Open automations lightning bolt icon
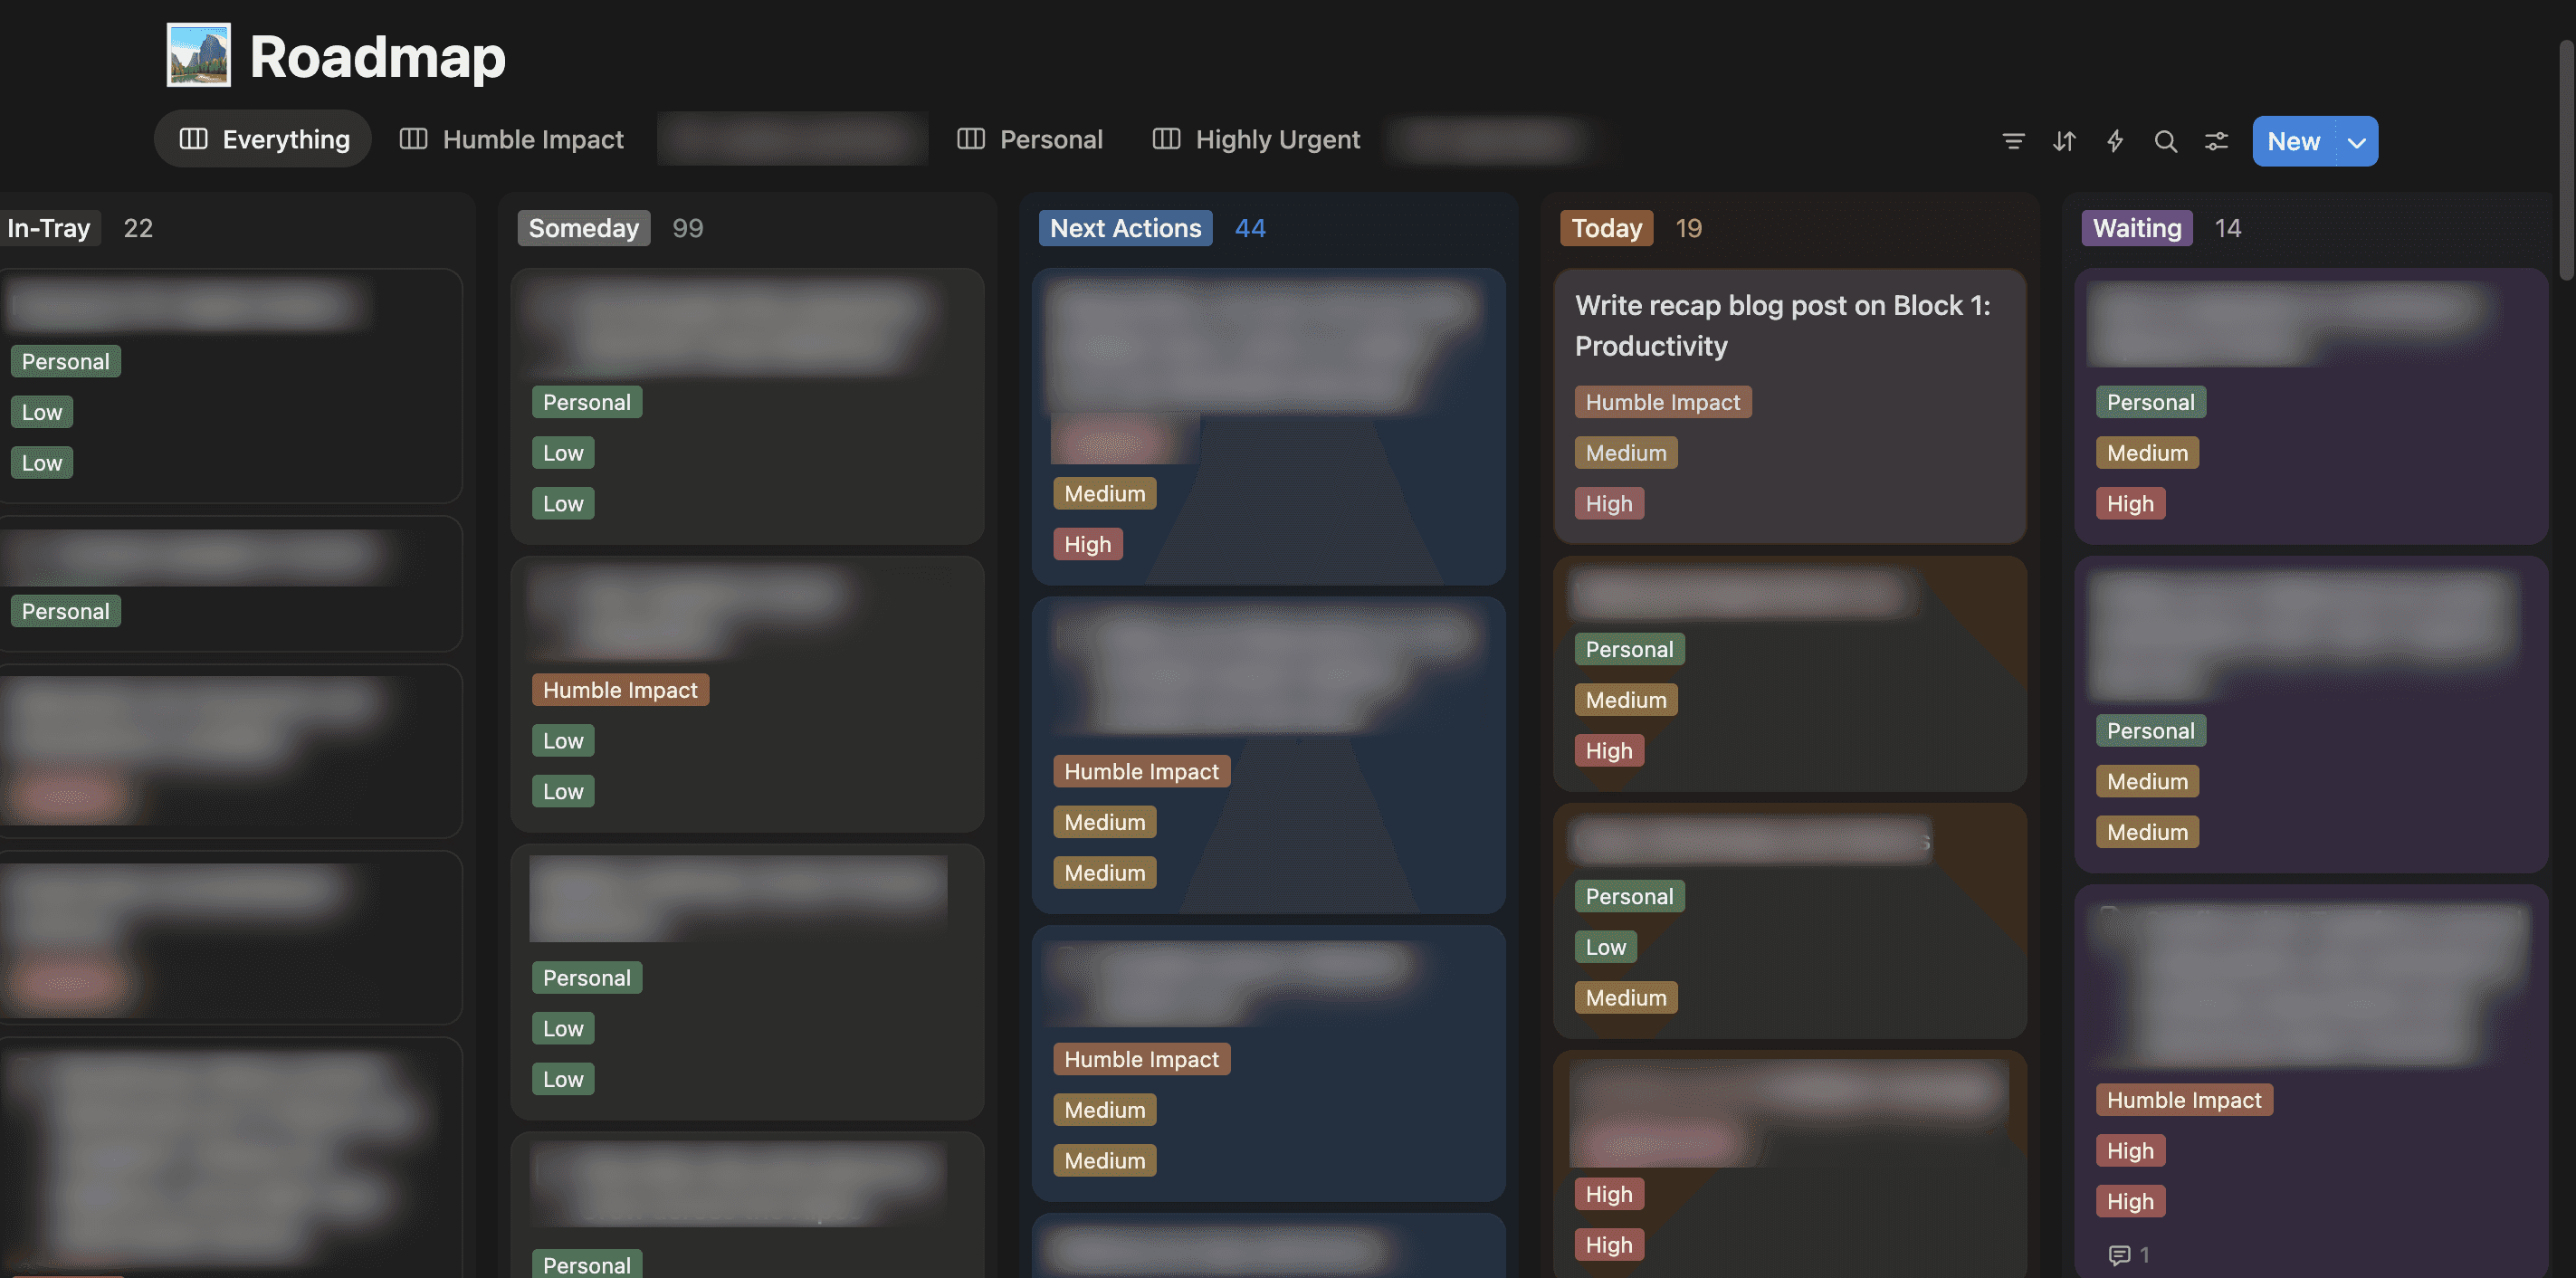 pyautogui.click(x=2115, y=141)
